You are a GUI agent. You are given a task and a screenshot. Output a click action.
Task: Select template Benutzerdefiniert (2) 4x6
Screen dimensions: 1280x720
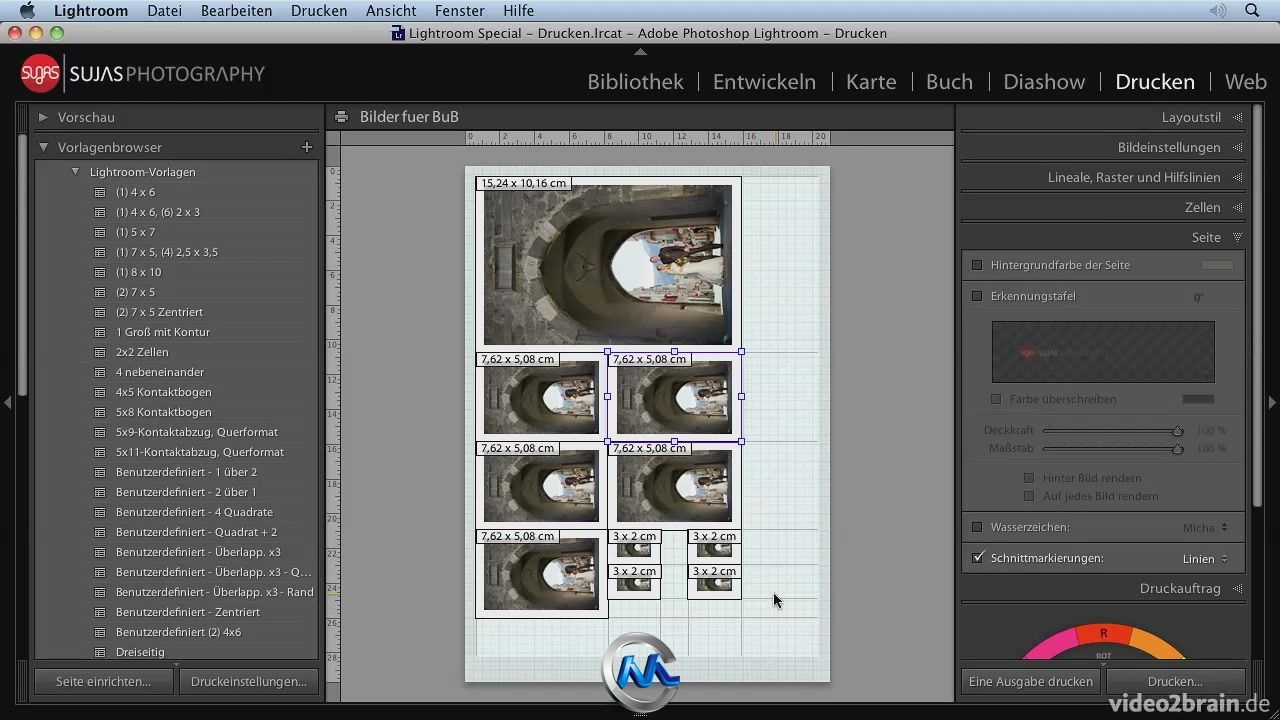178,632
